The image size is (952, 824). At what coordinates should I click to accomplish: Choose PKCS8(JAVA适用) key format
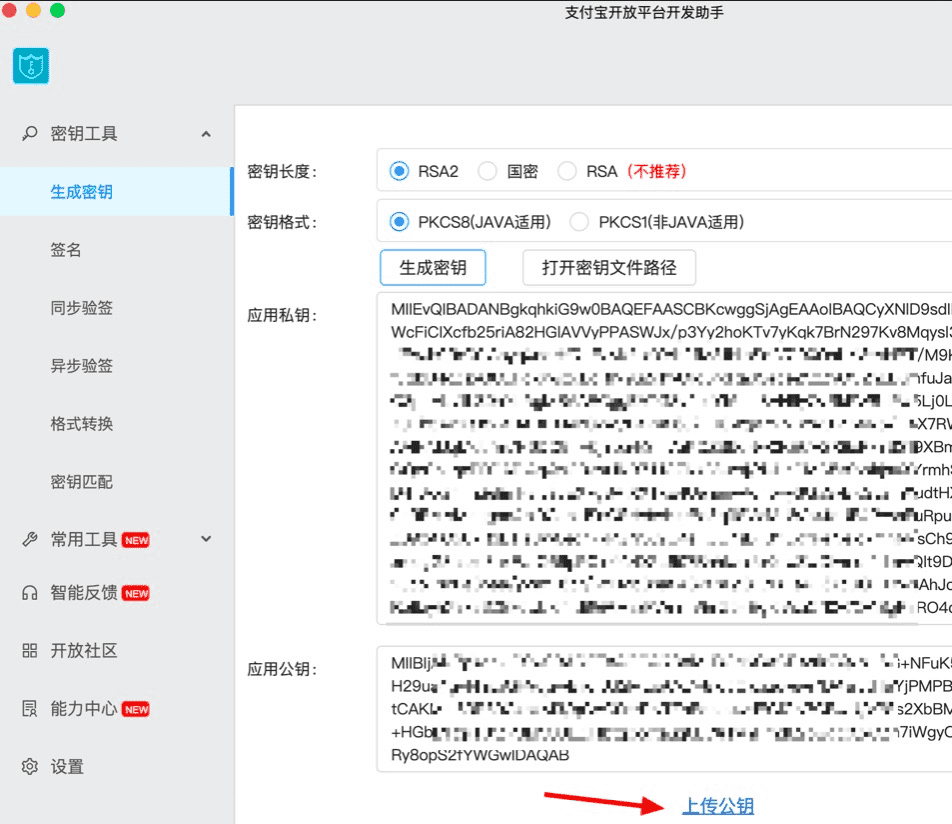point(400,222)
